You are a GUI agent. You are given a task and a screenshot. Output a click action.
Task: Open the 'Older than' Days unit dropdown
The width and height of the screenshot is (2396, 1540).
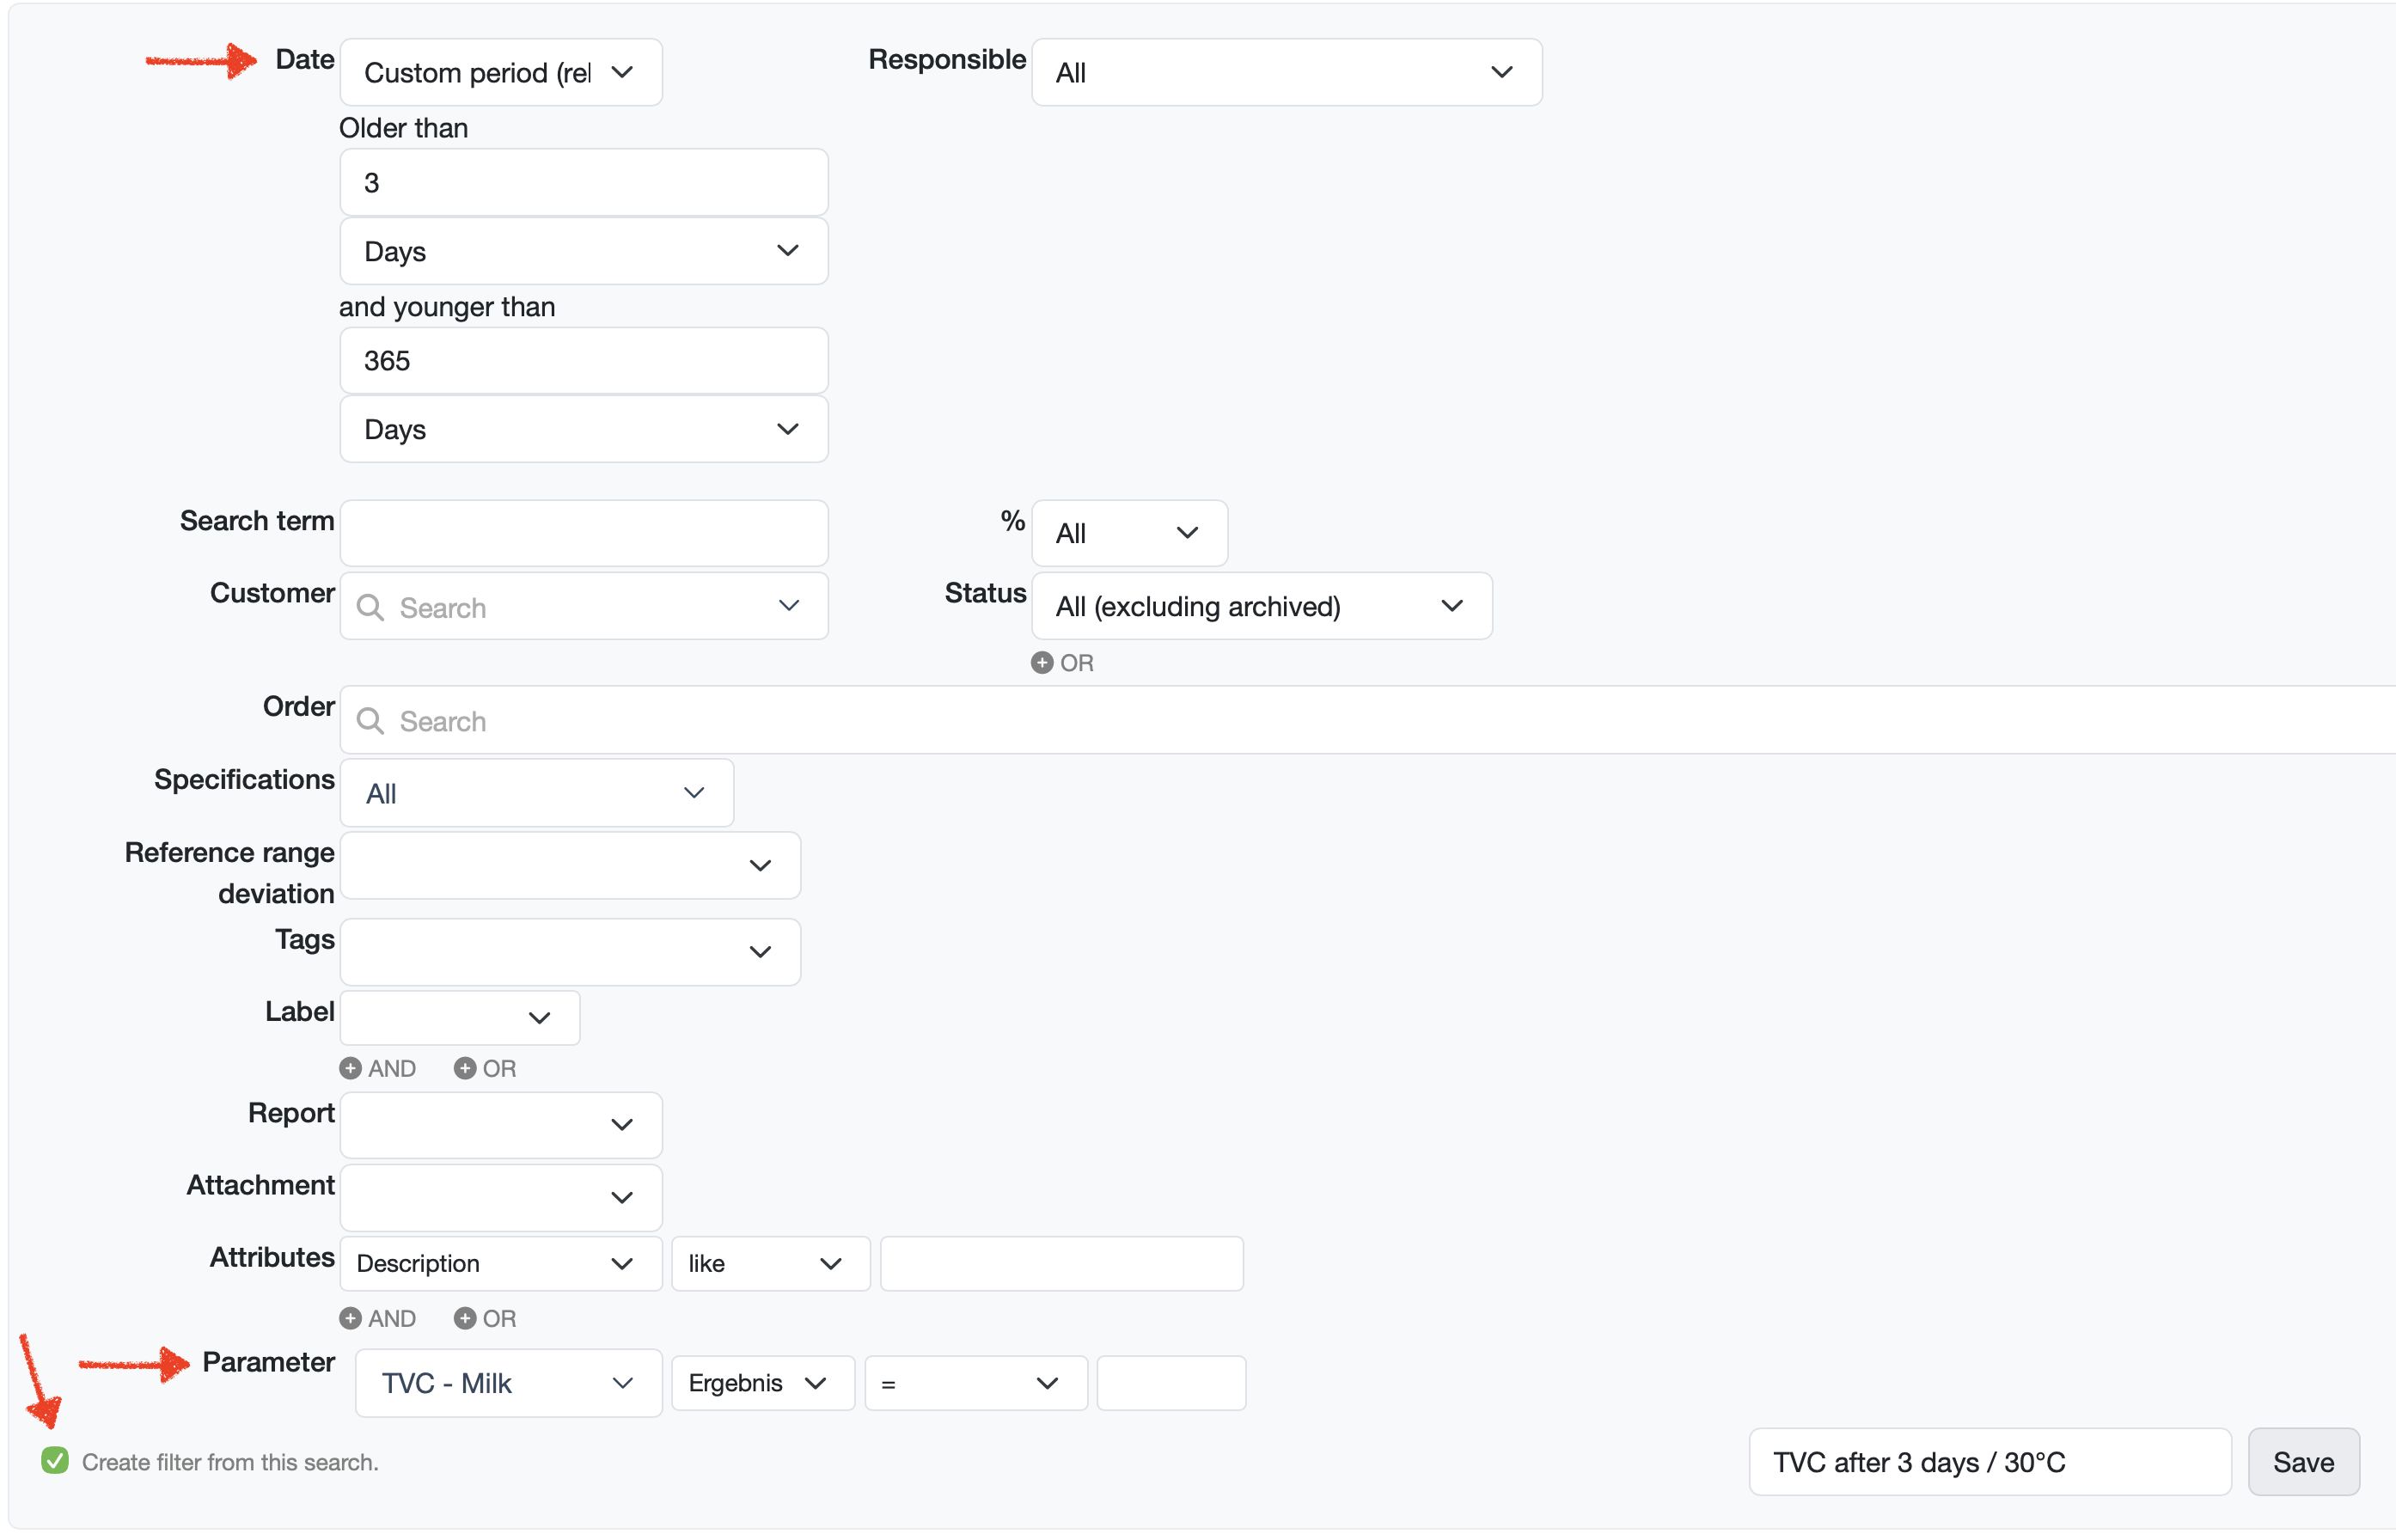point(583,251)
